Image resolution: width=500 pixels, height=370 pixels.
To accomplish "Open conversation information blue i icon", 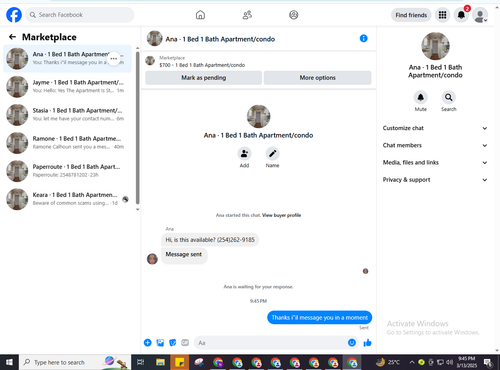I will click(364, 39).
